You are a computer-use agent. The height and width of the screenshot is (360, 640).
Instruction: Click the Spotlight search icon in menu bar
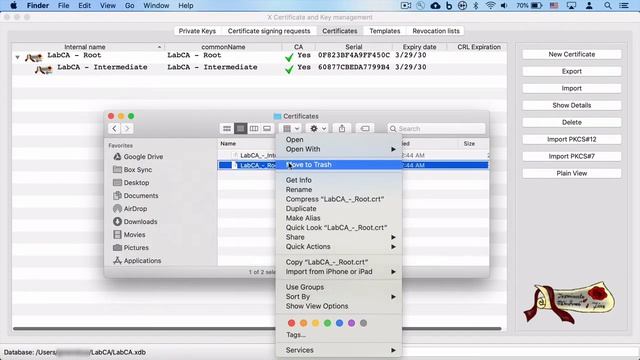[608, 5]
